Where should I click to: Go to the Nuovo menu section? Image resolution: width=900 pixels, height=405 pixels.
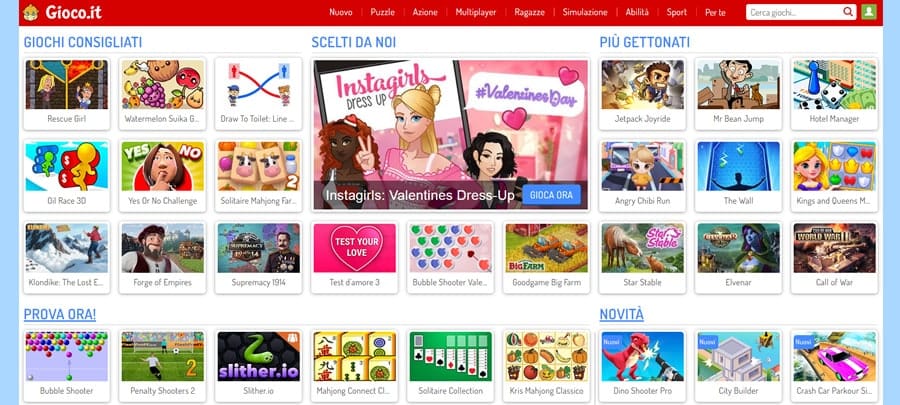pos(341,12)
